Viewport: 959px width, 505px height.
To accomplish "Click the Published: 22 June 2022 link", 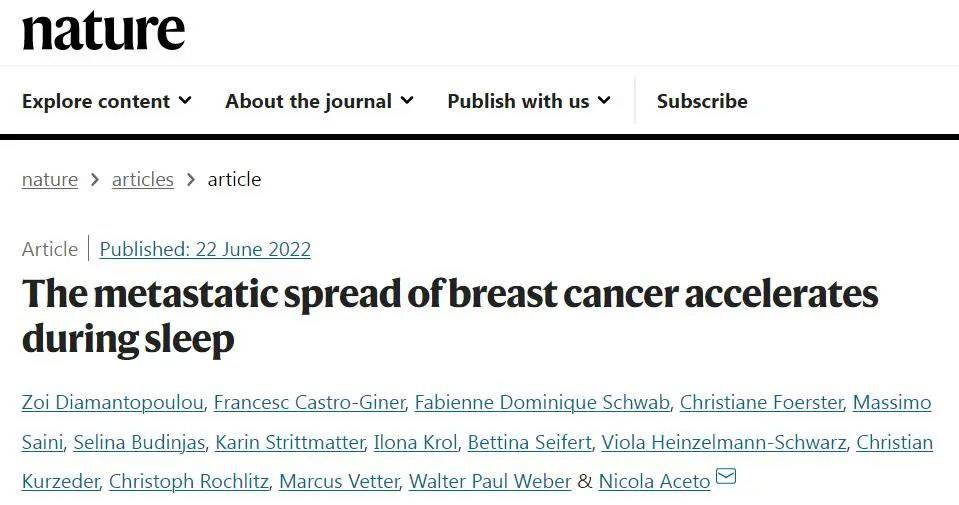I will tap(205, 249).
